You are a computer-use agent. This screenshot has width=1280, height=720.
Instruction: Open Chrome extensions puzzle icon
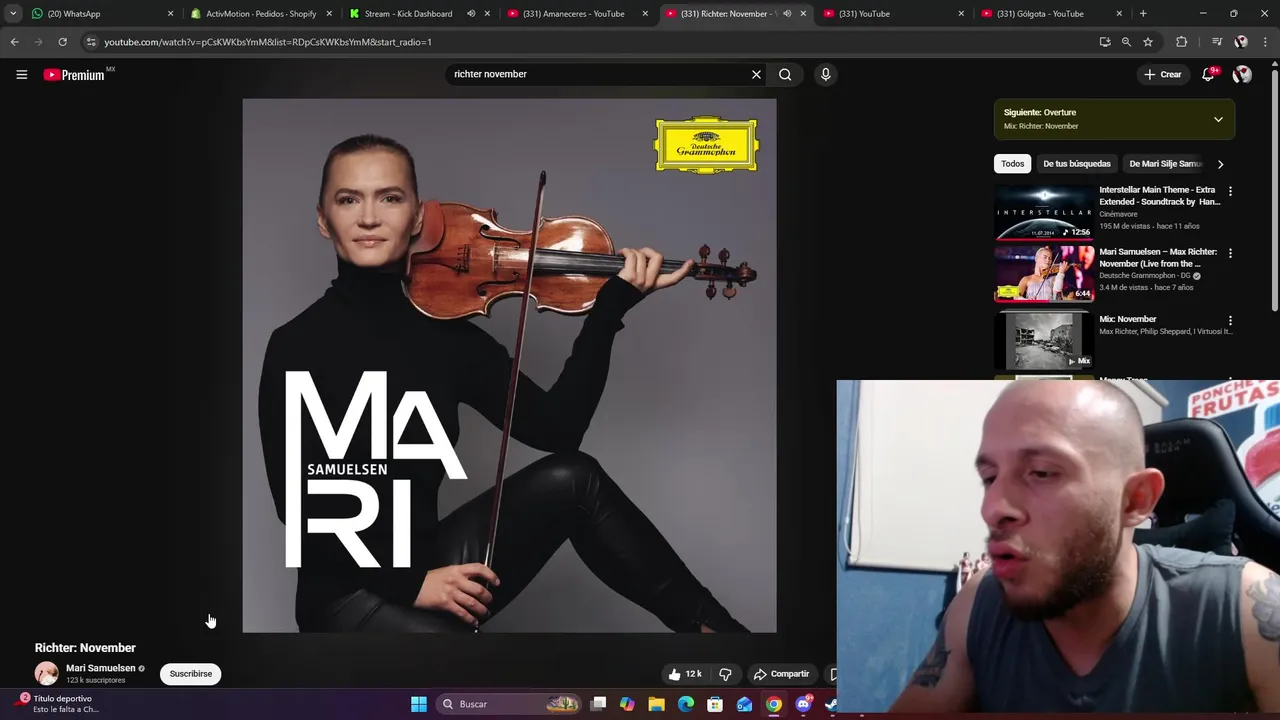click(x=1181, y=42)
